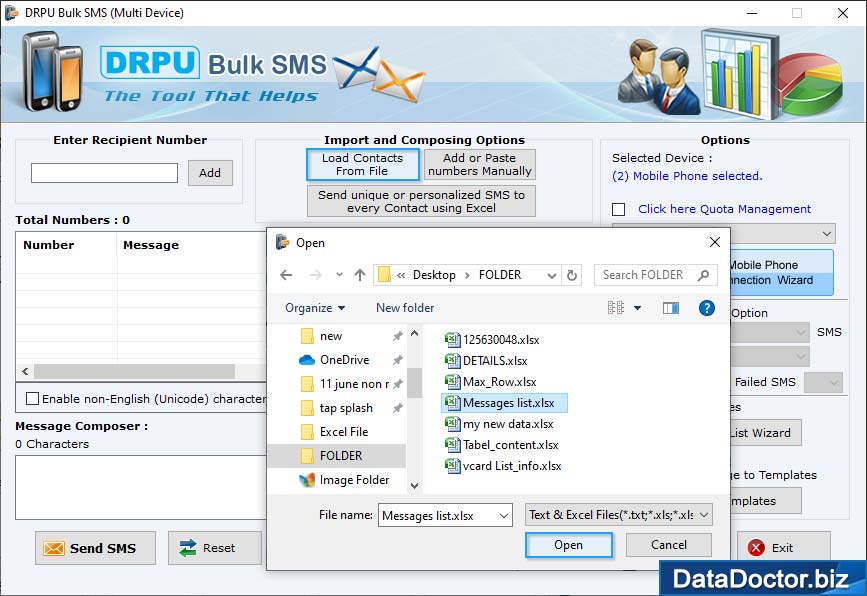Viewport: 867px width, 596px height.
Task: Click the Image Folder icon in navigation pane
Action: [307, 480]
